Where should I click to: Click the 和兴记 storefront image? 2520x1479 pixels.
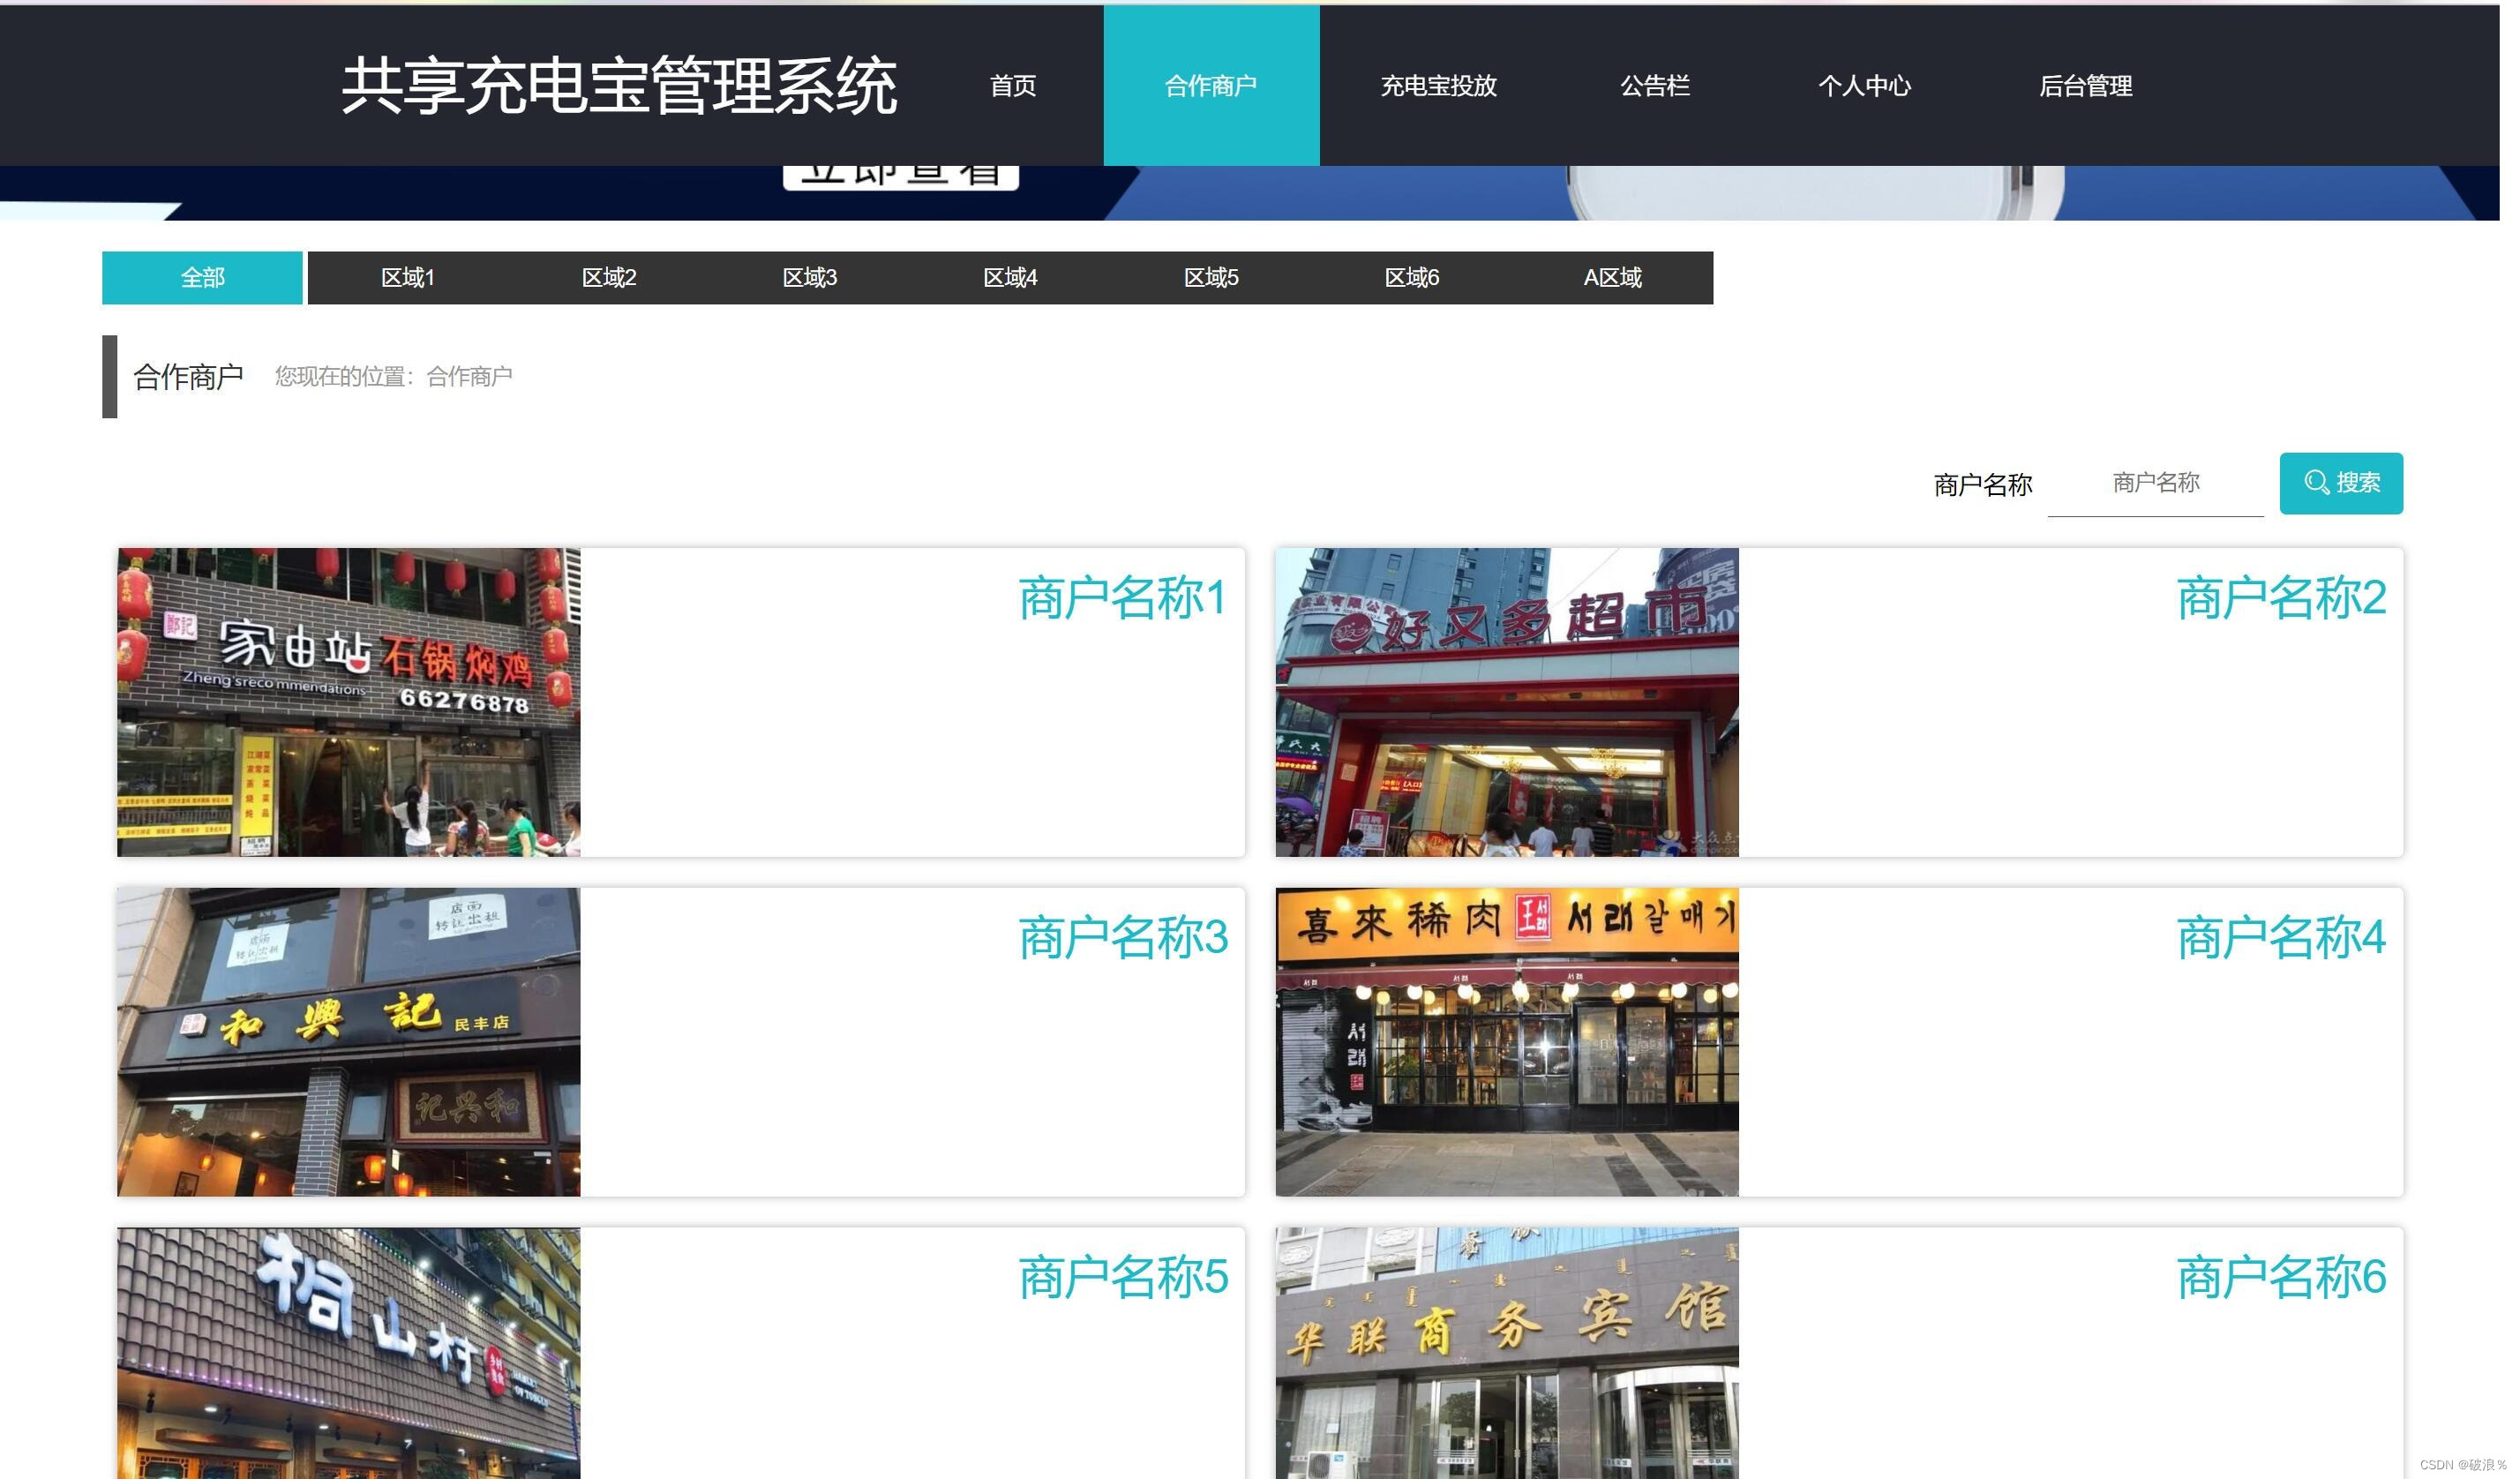tap(348, 1042)
